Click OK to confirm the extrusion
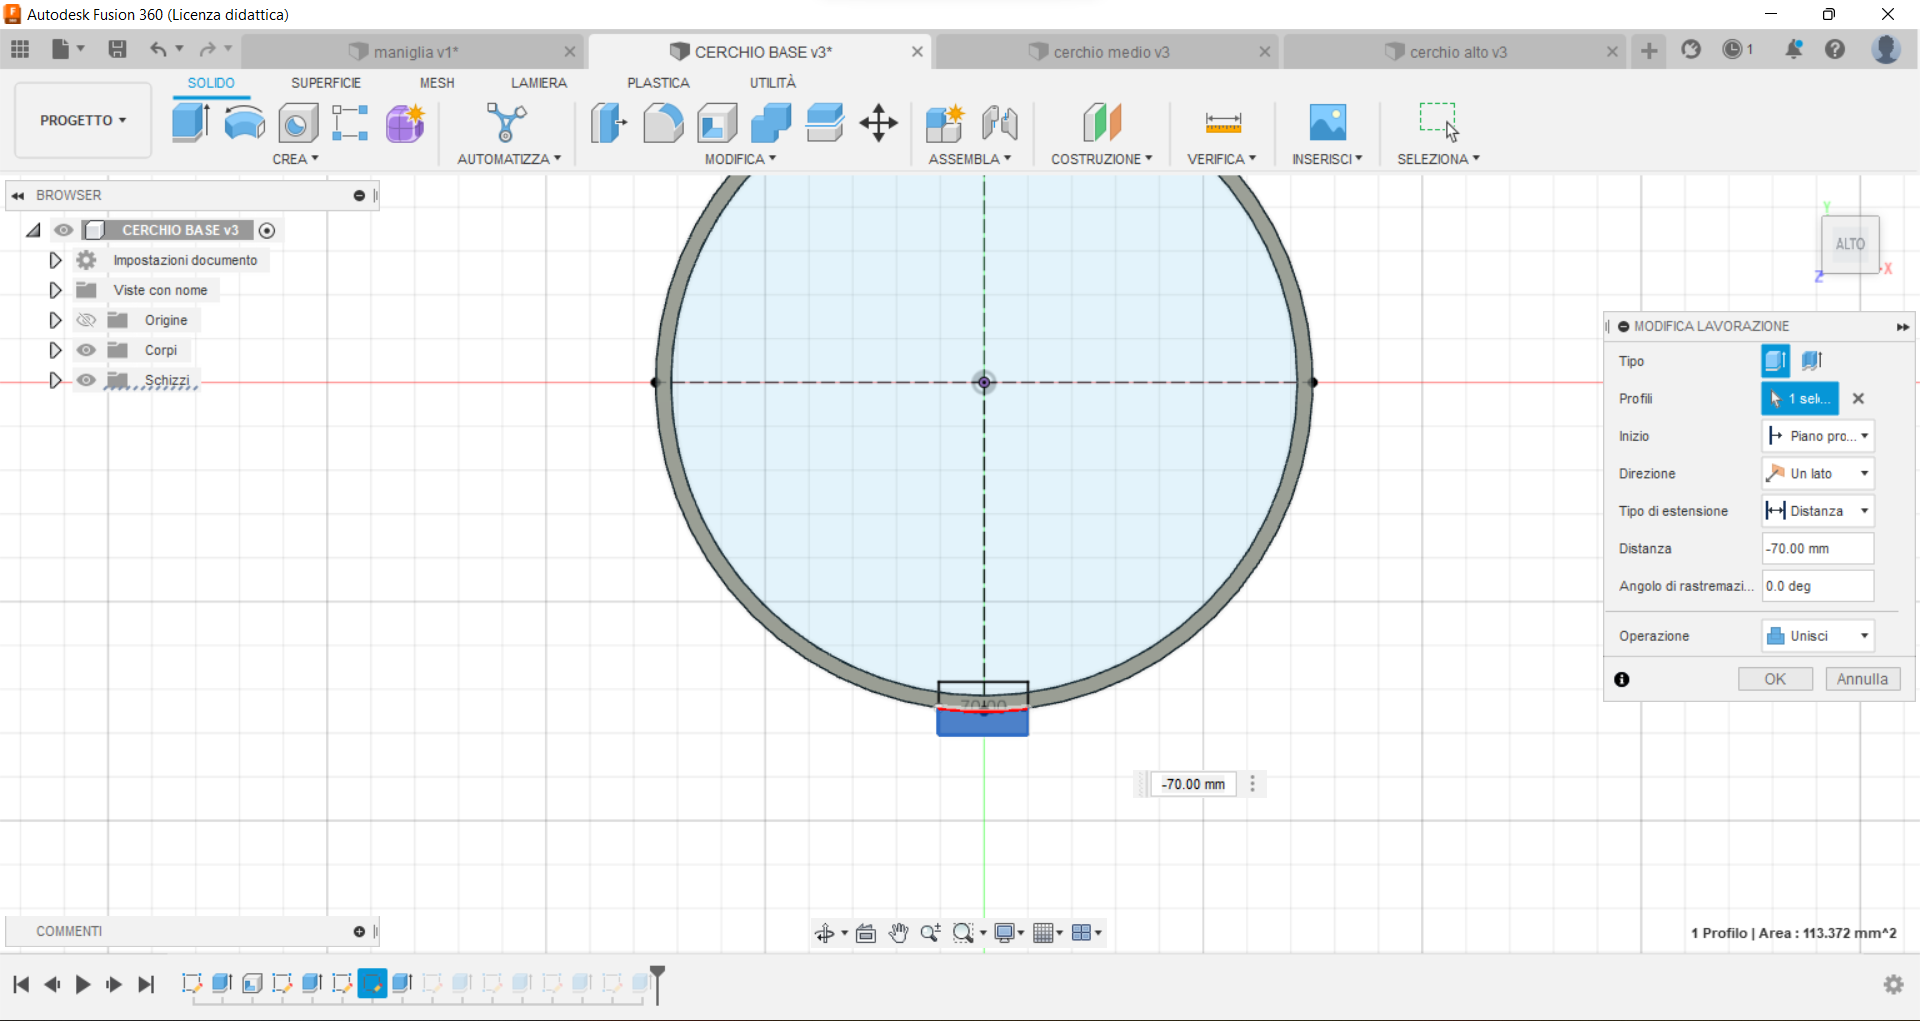 click(1775, 679)
